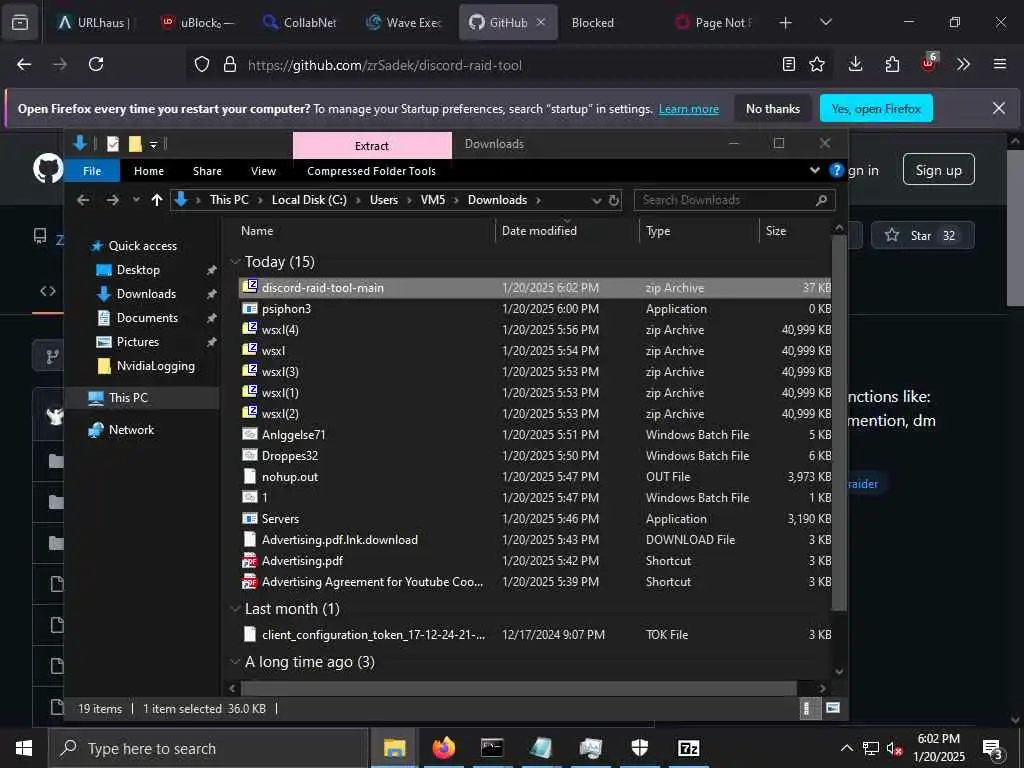
Task: Click the Type here to search box
Action: 209,748
